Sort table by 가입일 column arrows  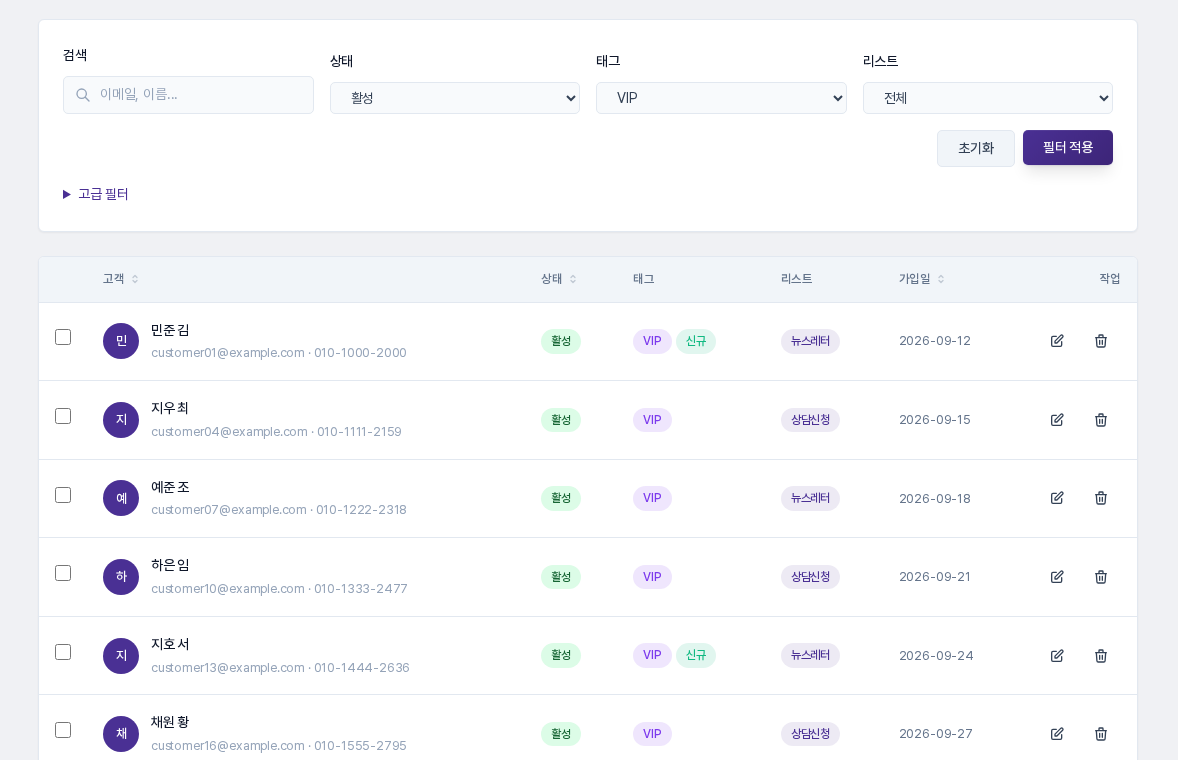click(941, 279)
